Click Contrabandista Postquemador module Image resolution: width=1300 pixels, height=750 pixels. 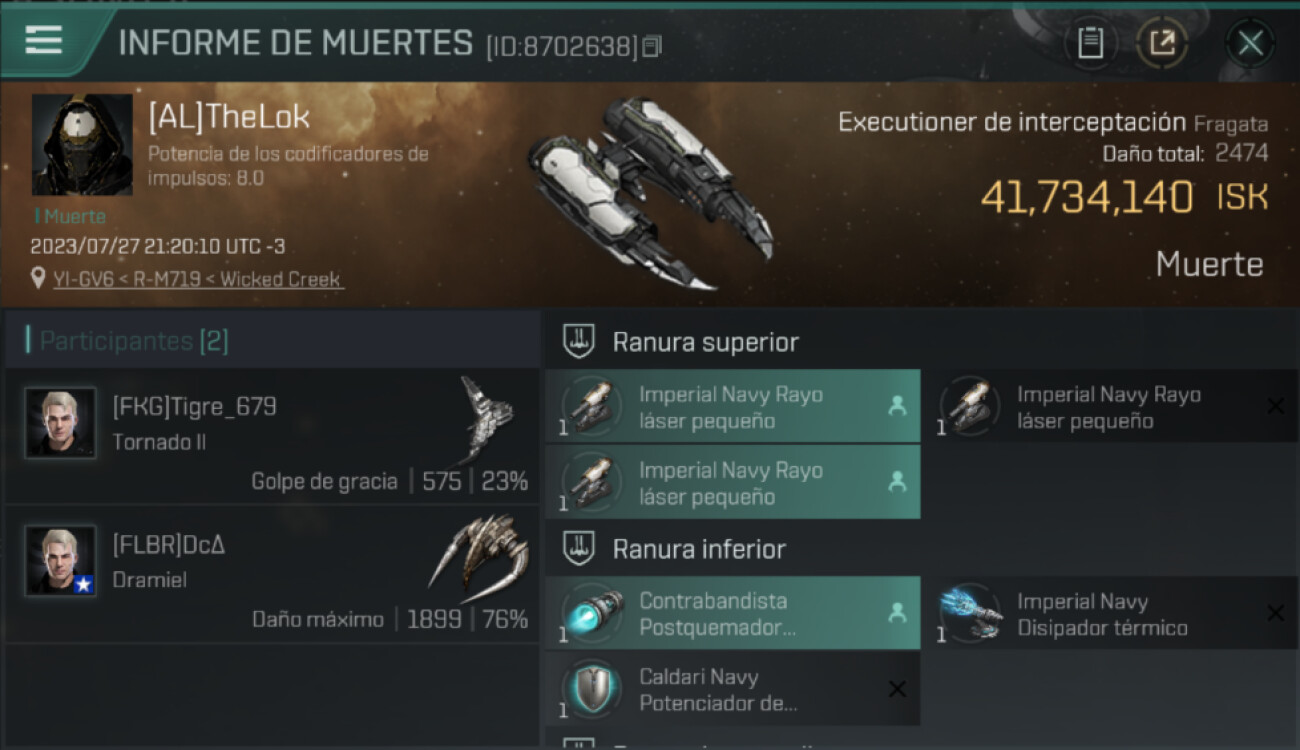click(x=732, y=614)
